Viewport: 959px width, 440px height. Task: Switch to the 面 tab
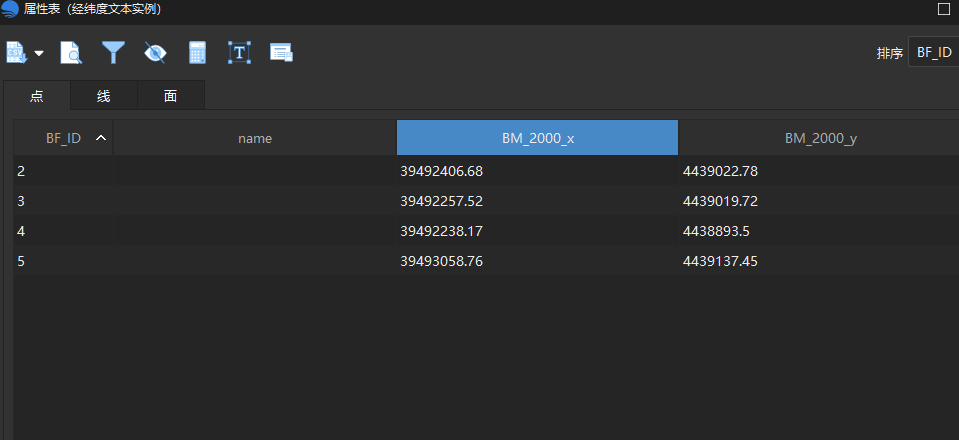coord(171,95)
